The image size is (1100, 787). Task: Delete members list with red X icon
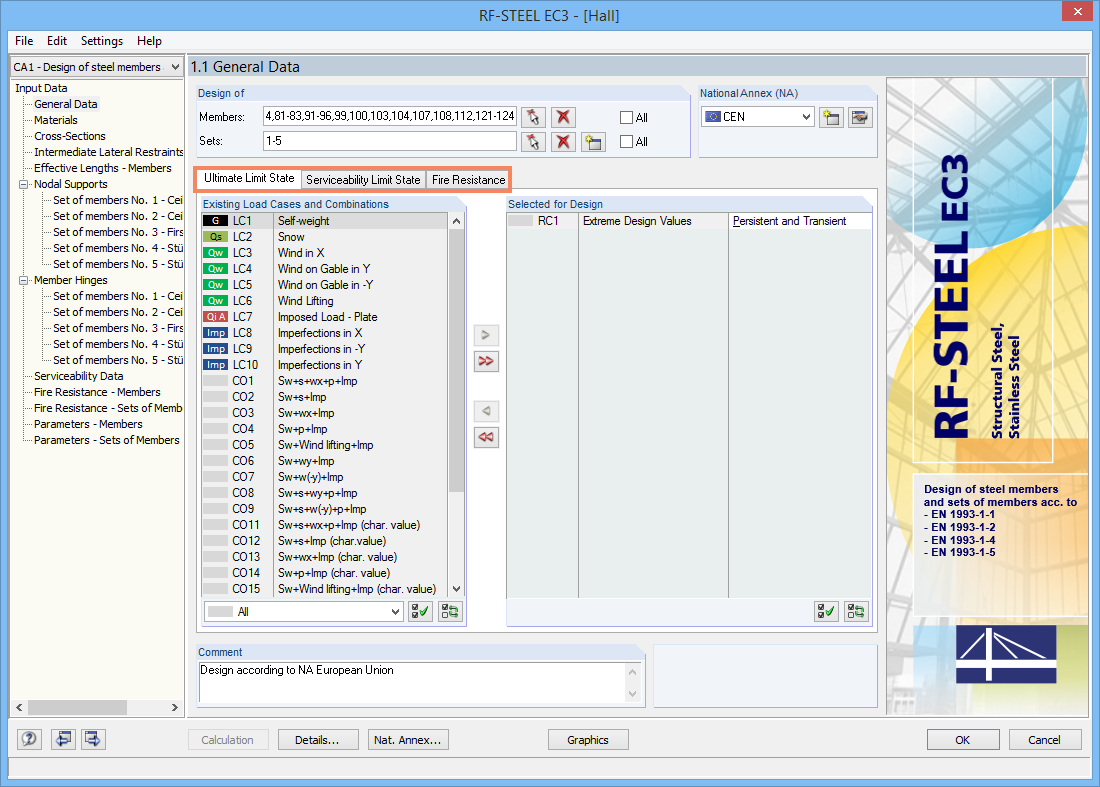[563, 117]
